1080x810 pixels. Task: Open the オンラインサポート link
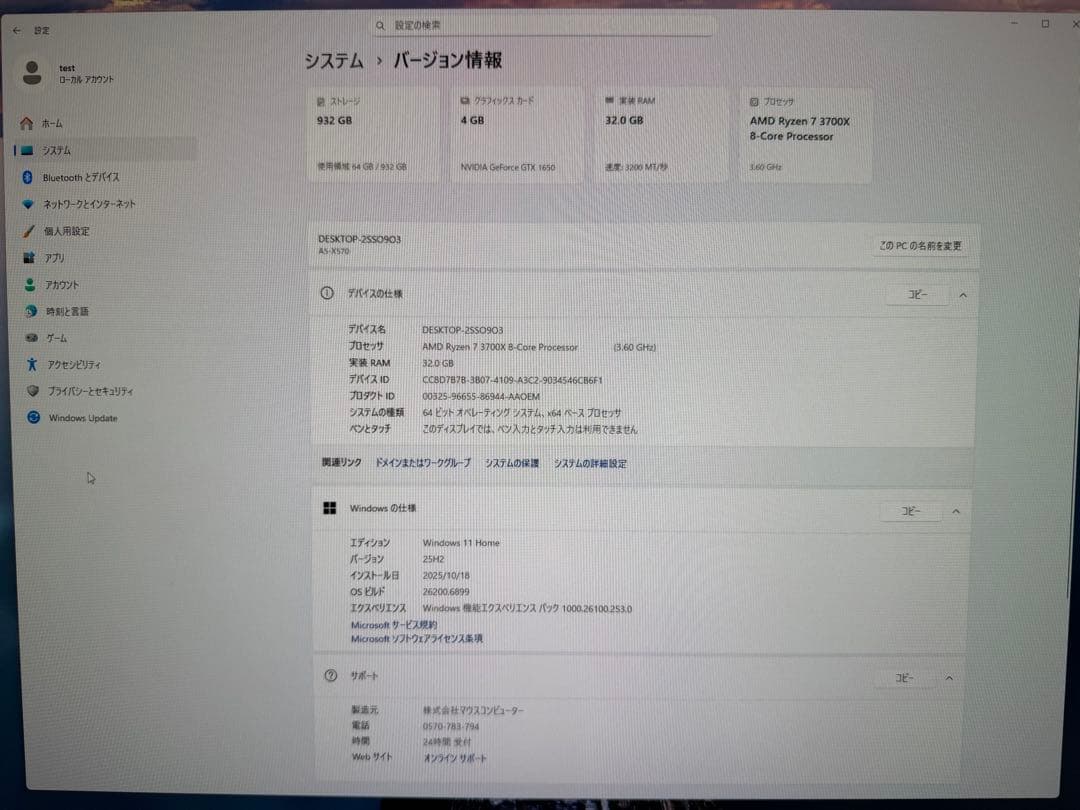point(455,758)
